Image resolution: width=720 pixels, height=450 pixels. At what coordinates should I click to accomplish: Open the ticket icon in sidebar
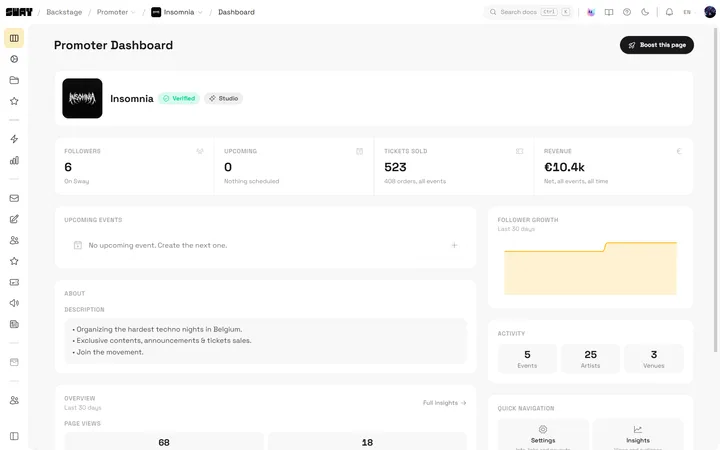[x=14, y=282]
